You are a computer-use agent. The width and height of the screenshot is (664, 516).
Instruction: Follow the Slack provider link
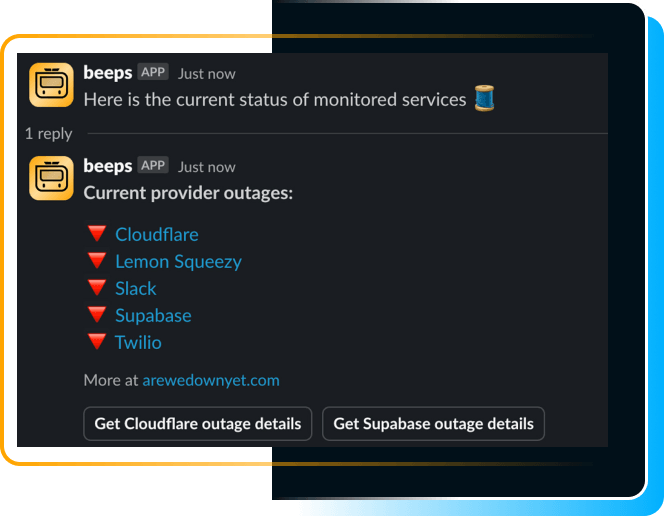(136, 288)
